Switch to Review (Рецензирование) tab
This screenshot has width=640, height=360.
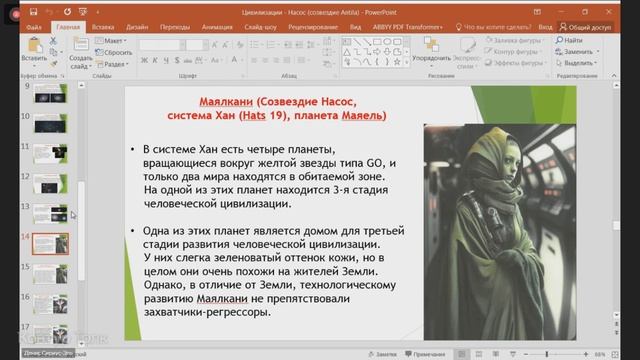point(313,27)
